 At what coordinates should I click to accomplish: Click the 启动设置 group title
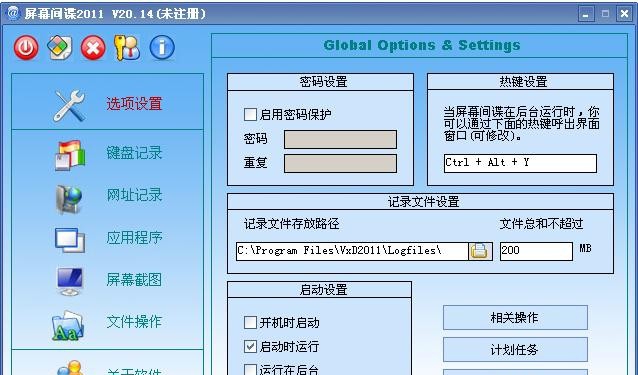[323, 290]
